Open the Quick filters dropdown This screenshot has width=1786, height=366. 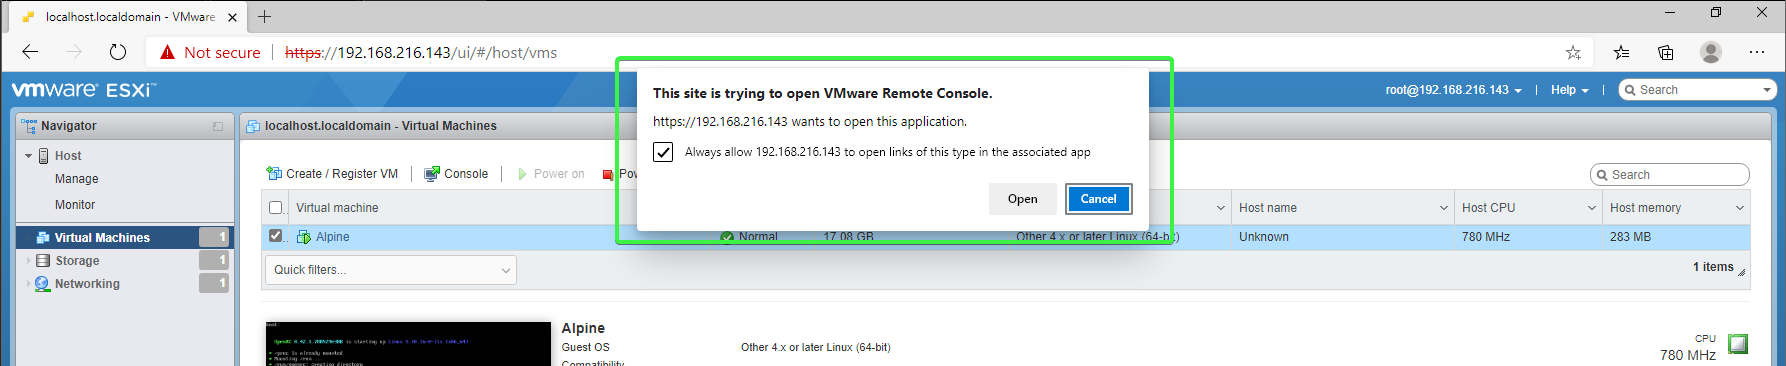(x=391, y=270)
